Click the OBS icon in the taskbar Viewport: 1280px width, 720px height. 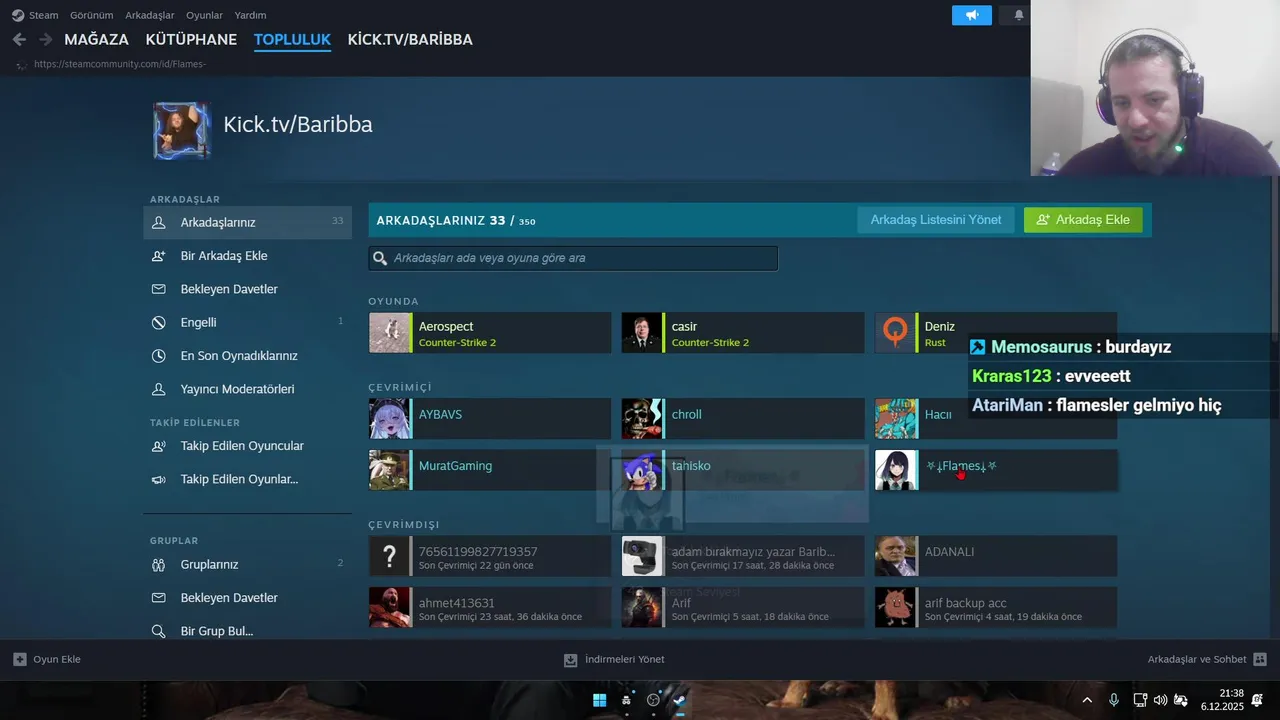click(653, 700)
